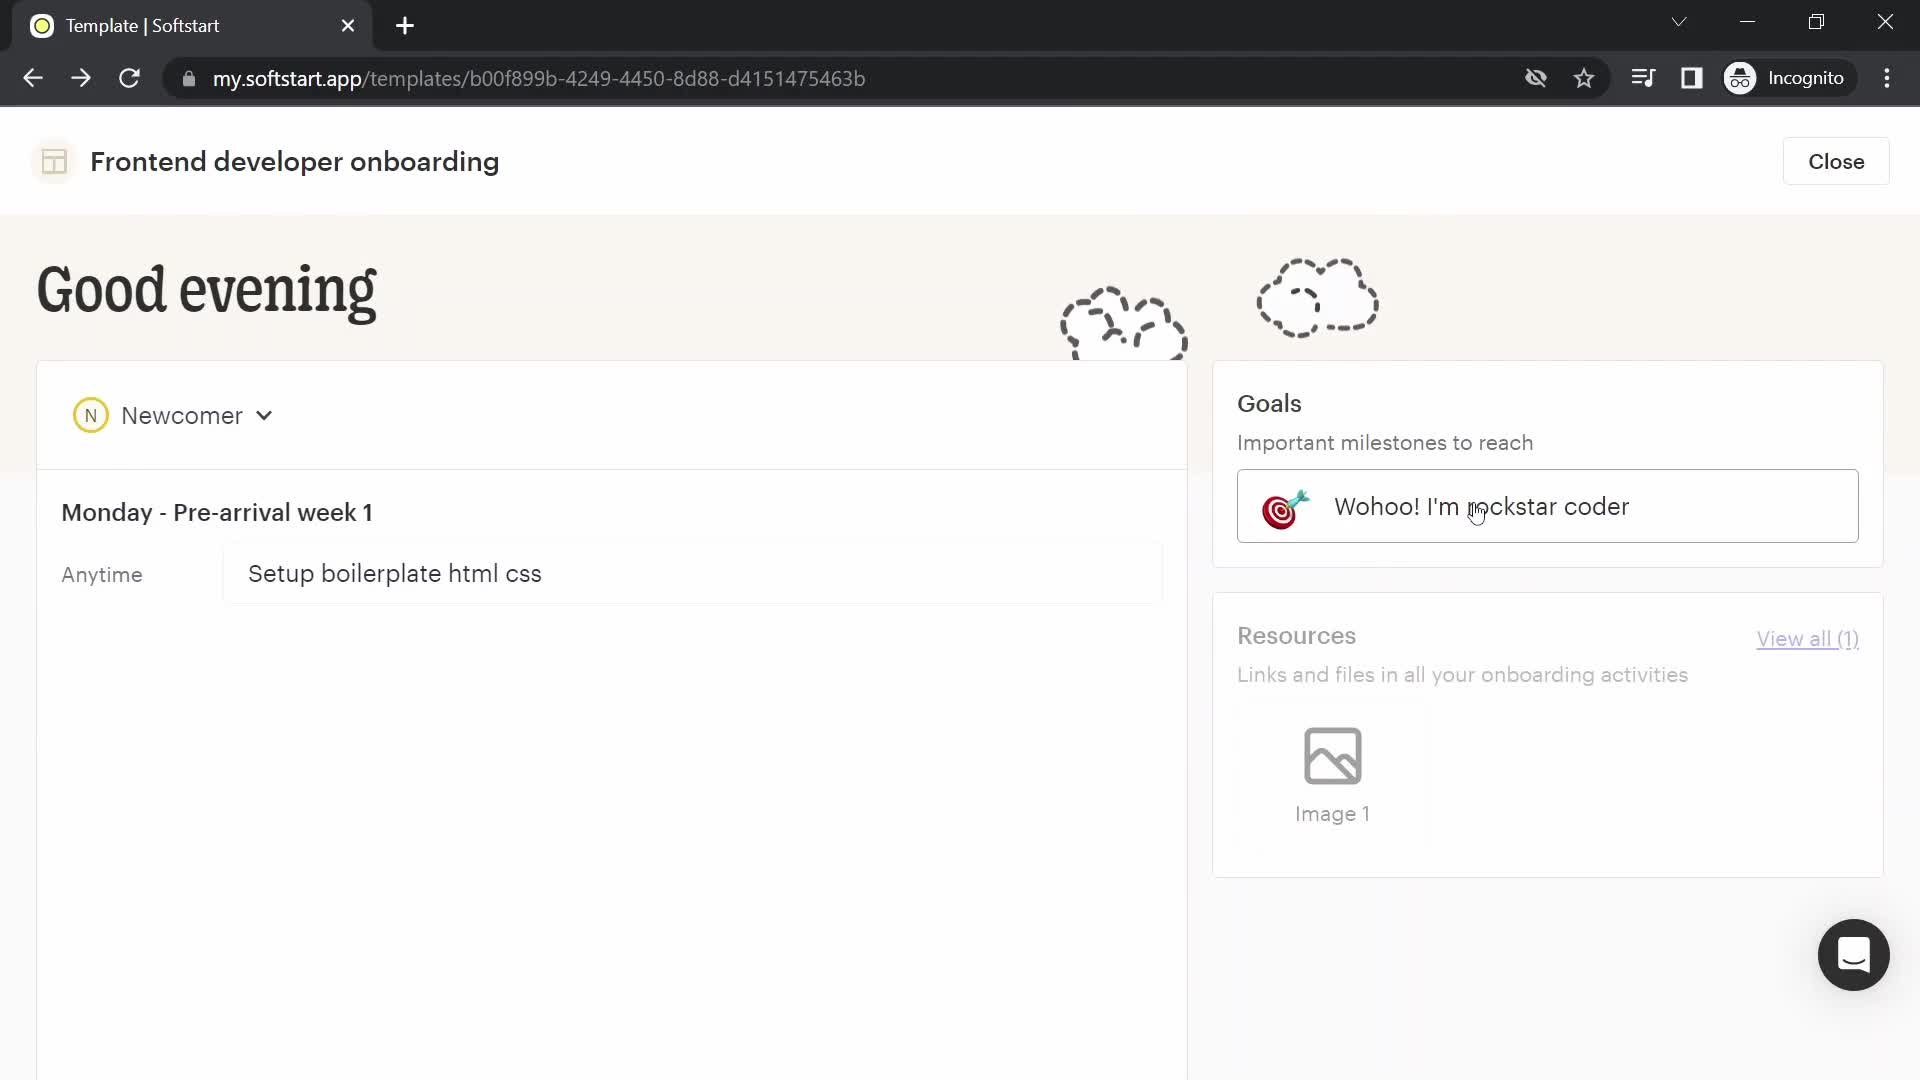Click the browser address bar URL field
Image resolution: width=1920 pixels, height=1080 pixels.
539,79
